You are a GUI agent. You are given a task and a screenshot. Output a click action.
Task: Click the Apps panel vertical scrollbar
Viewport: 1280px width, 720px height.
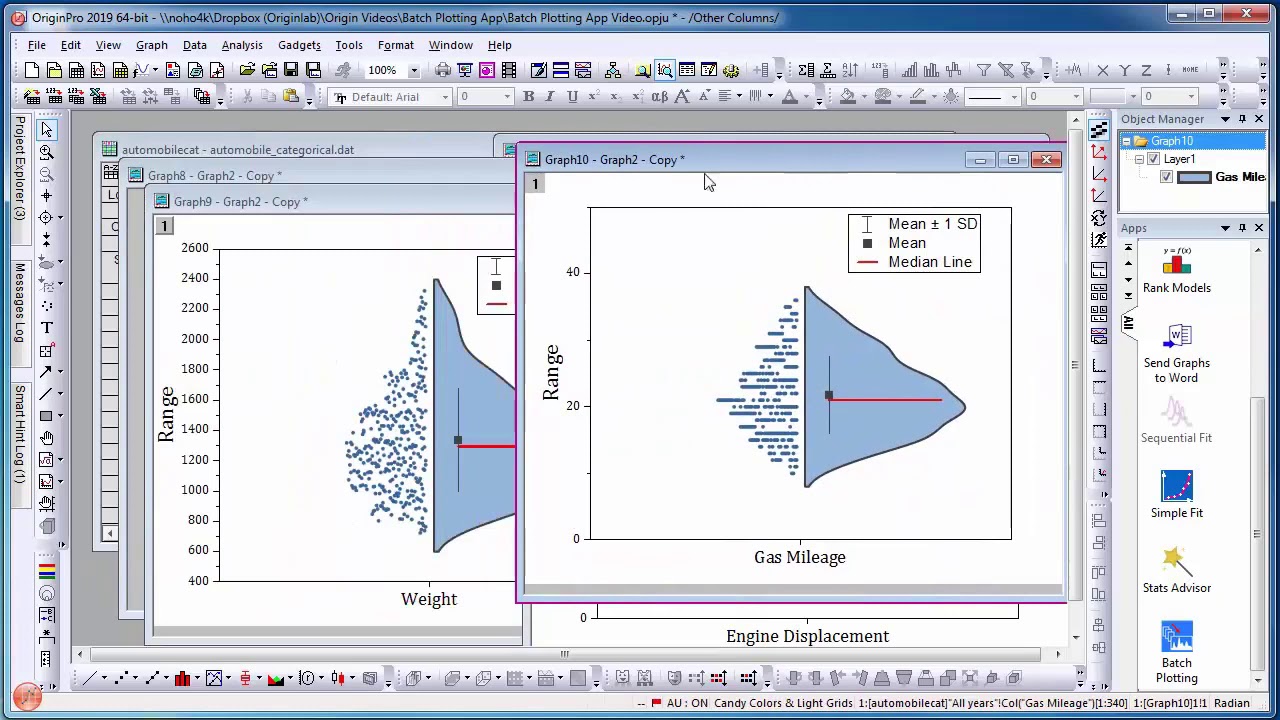[1258, 465]
